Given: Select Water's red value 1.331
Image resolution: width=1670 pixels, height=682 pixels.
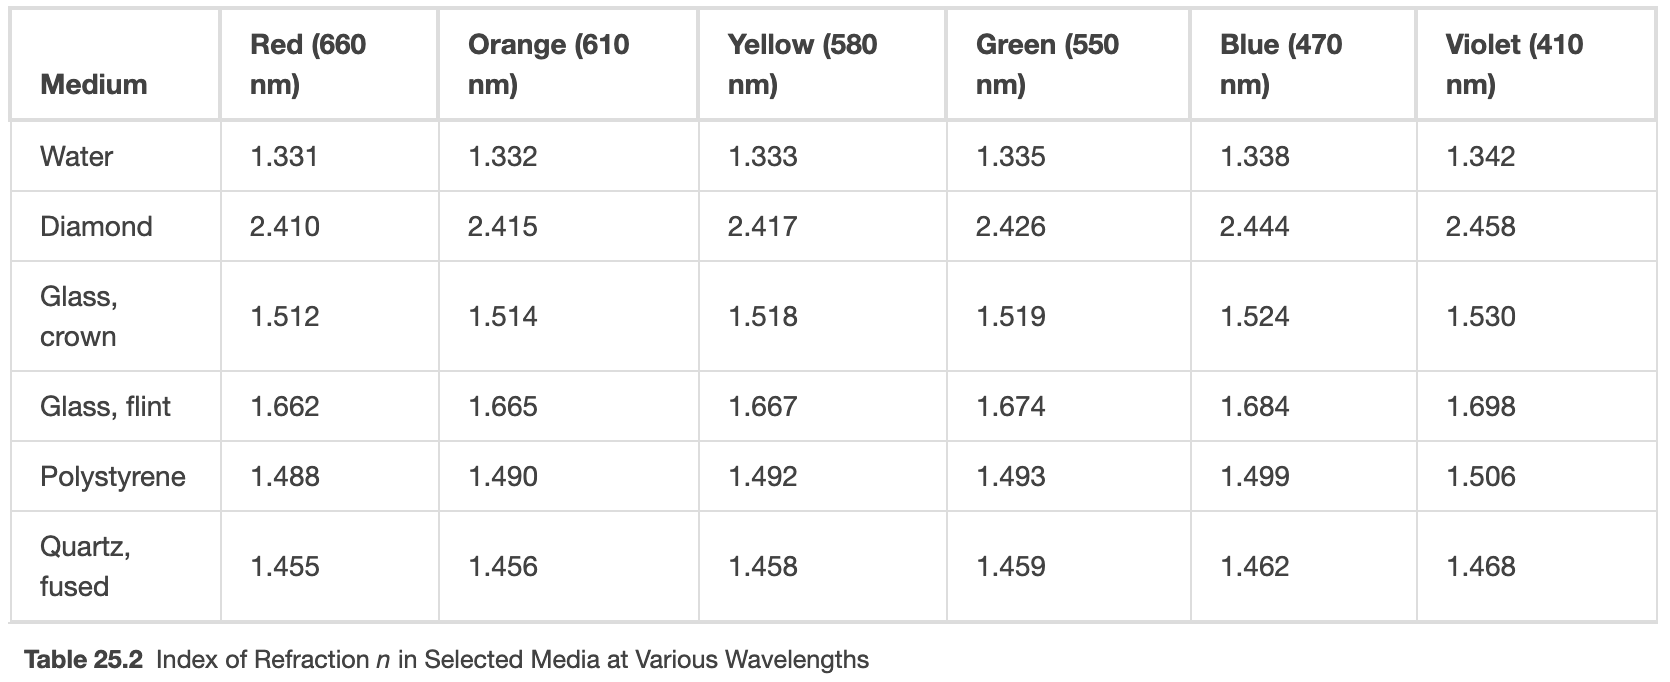Looking at the screenshot, I should [x=284, y=156].
